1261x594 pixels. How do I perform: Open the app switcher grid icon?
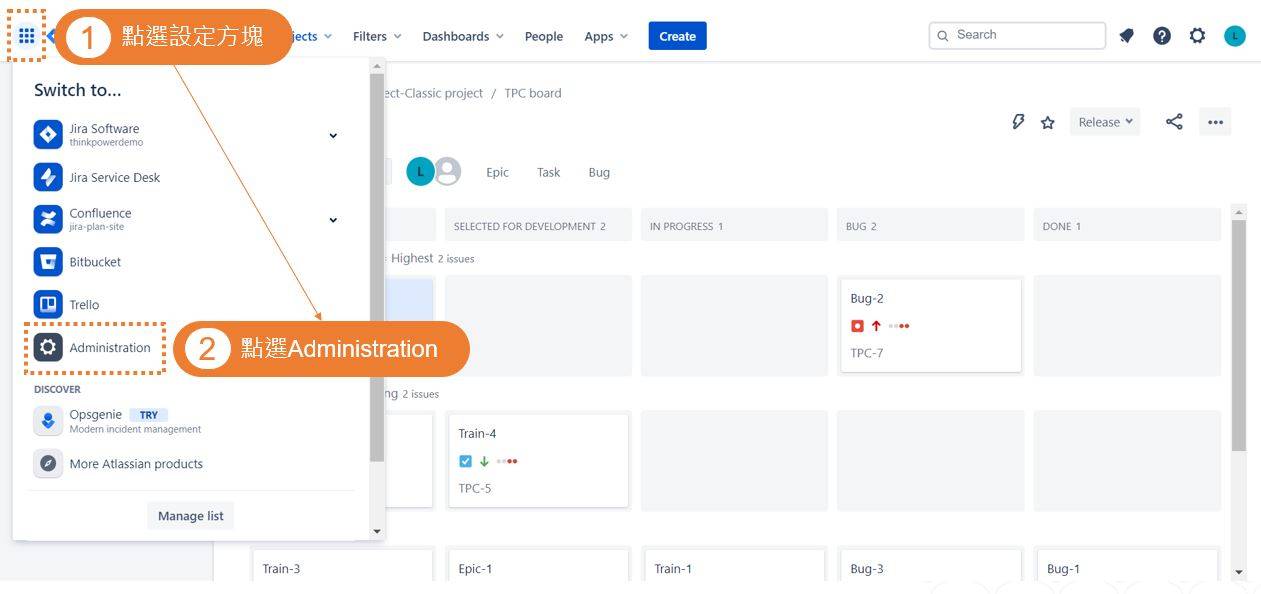(27, 36)
